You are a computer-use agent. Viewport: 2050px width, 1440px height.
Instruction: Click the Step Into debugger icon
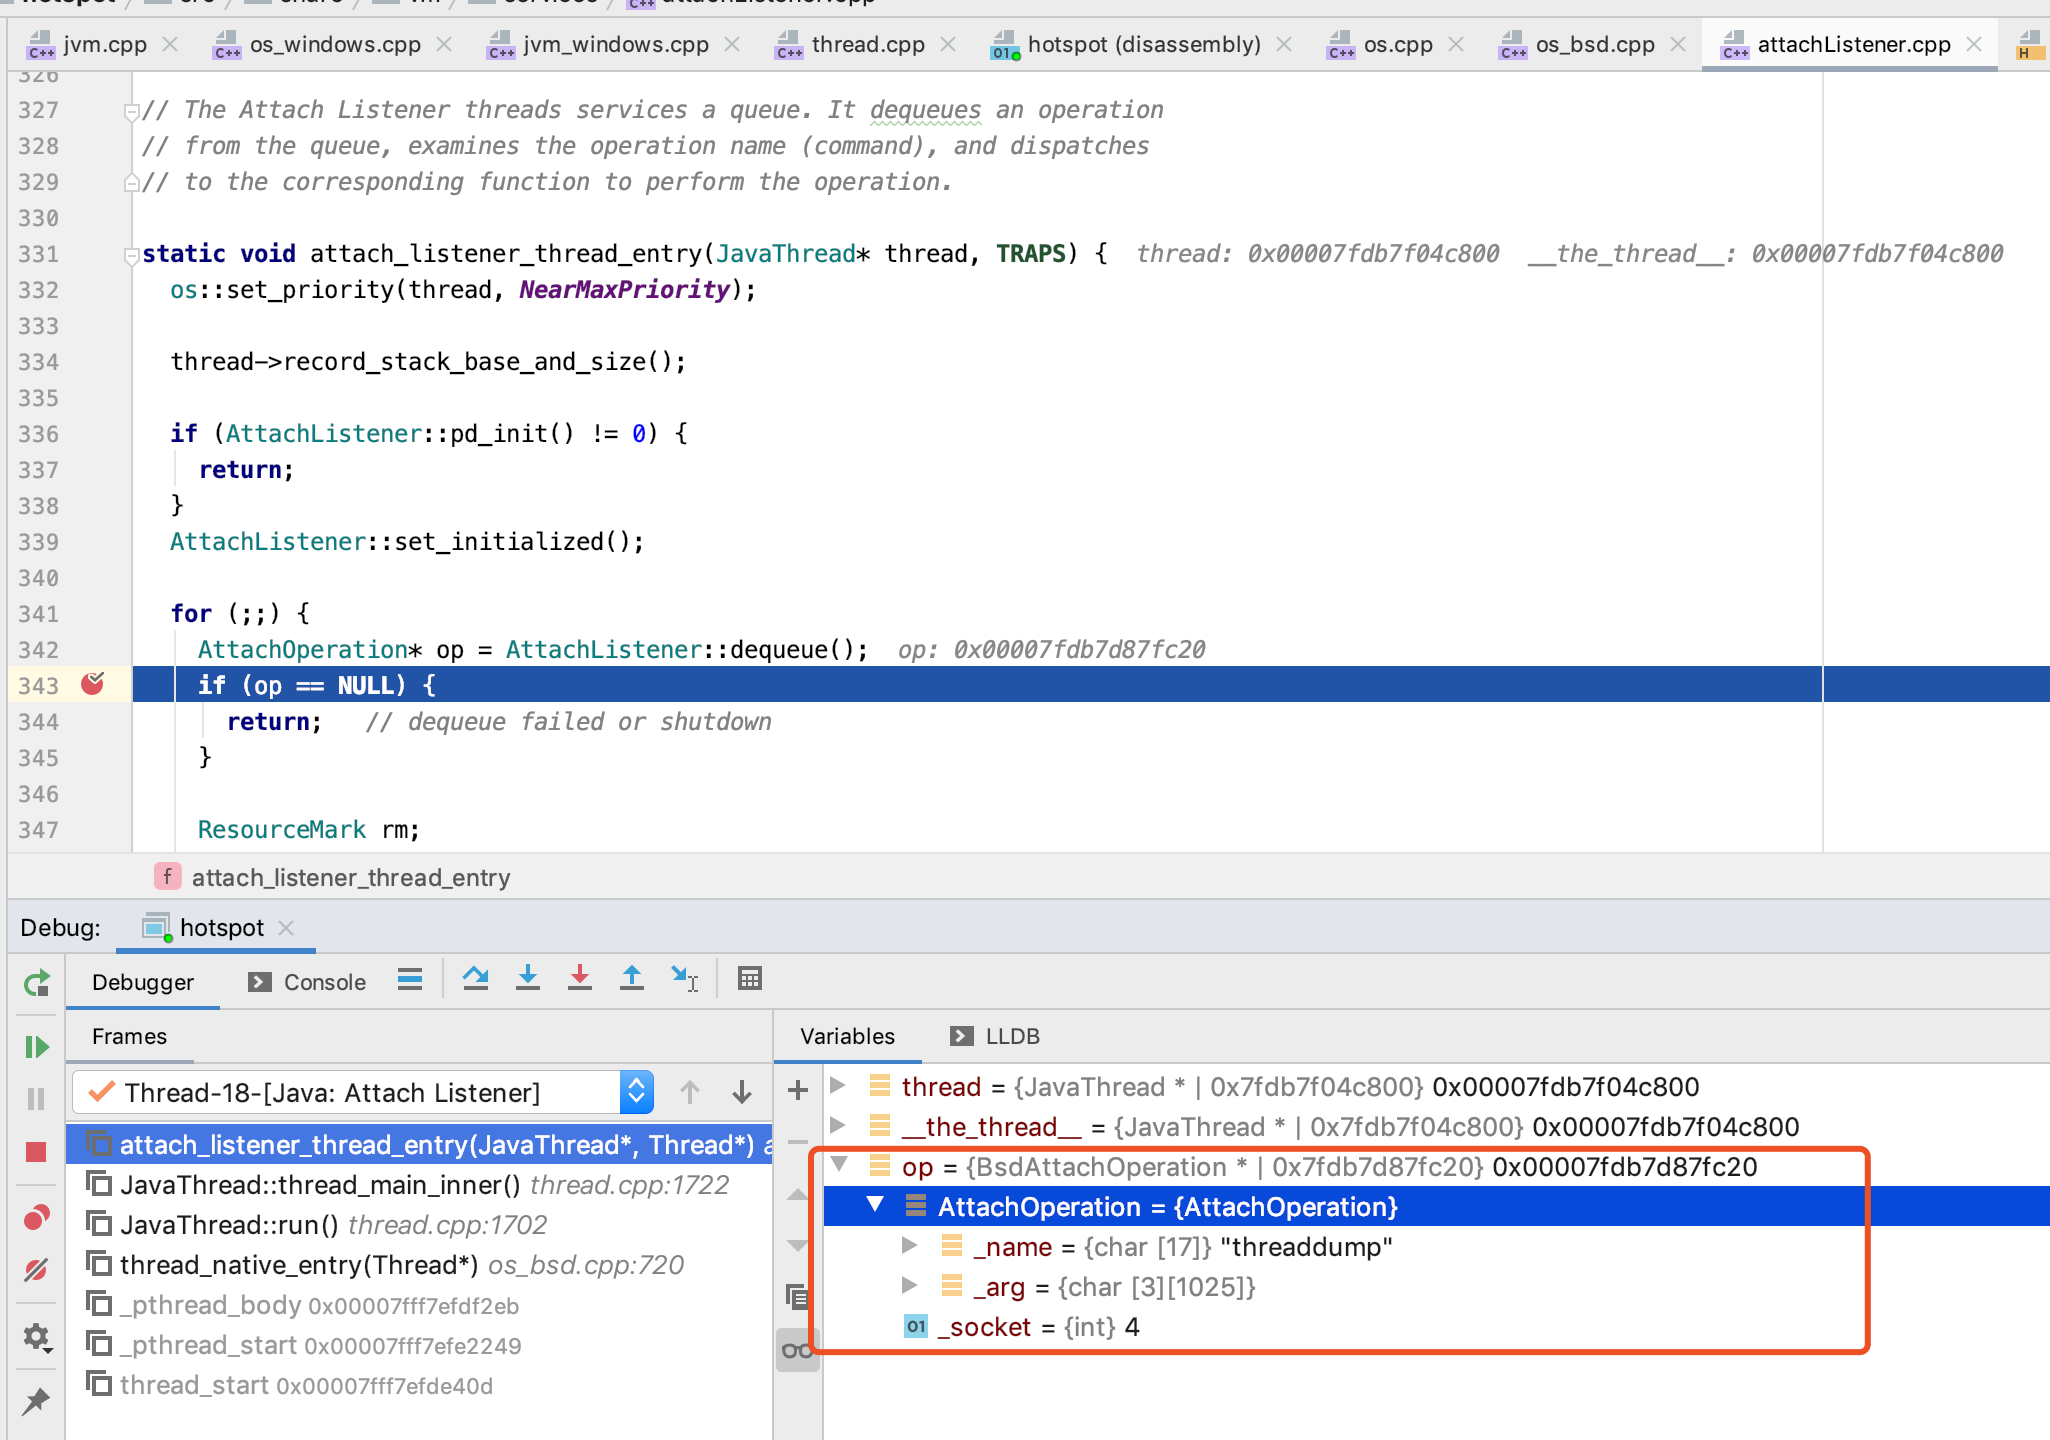(x=528, y=979)
